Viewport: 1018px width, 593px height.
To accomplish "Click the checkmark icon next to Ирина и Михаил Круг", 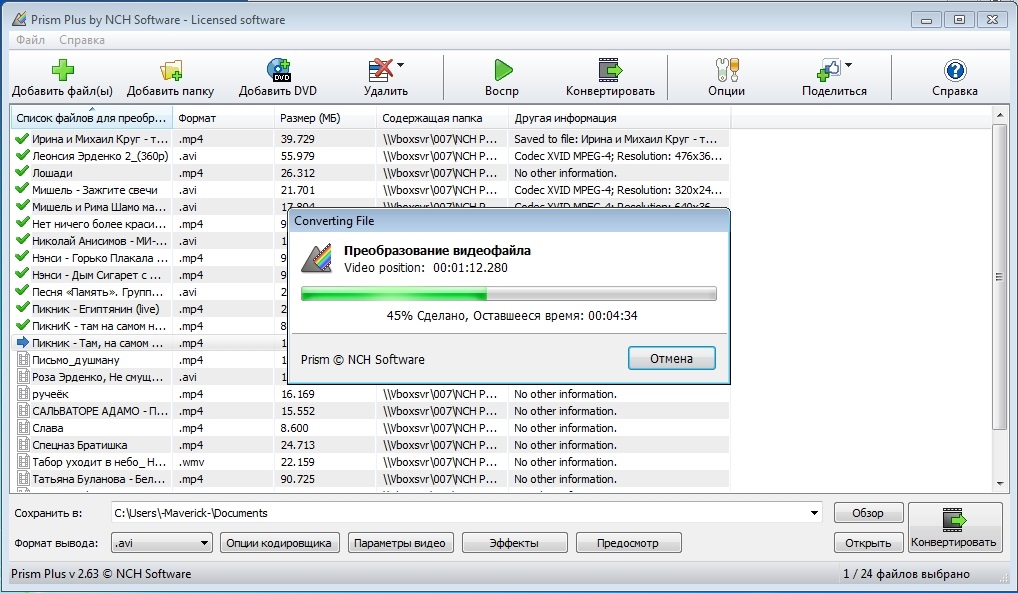I will (22, 138).
